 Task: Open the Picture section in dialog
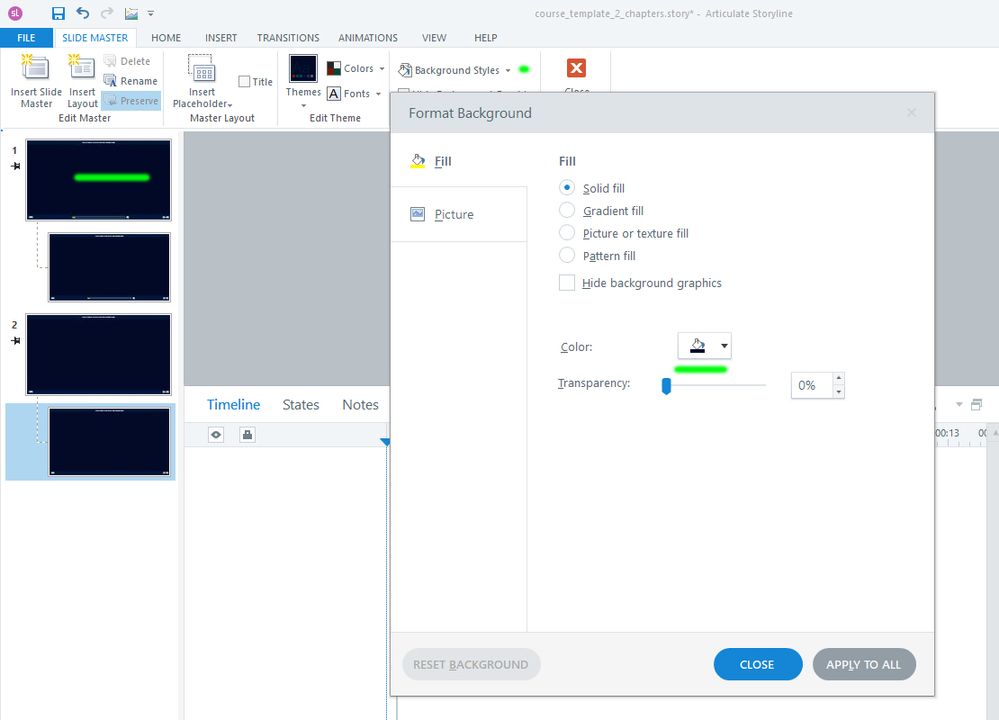[x=454, y=214]
